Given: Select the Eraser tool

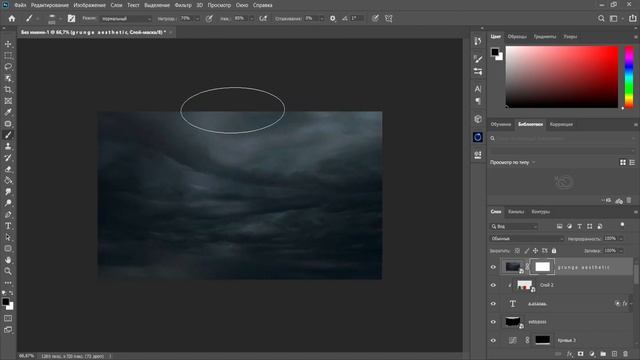Looking at the screenshot, I should [x=8, y=169].
